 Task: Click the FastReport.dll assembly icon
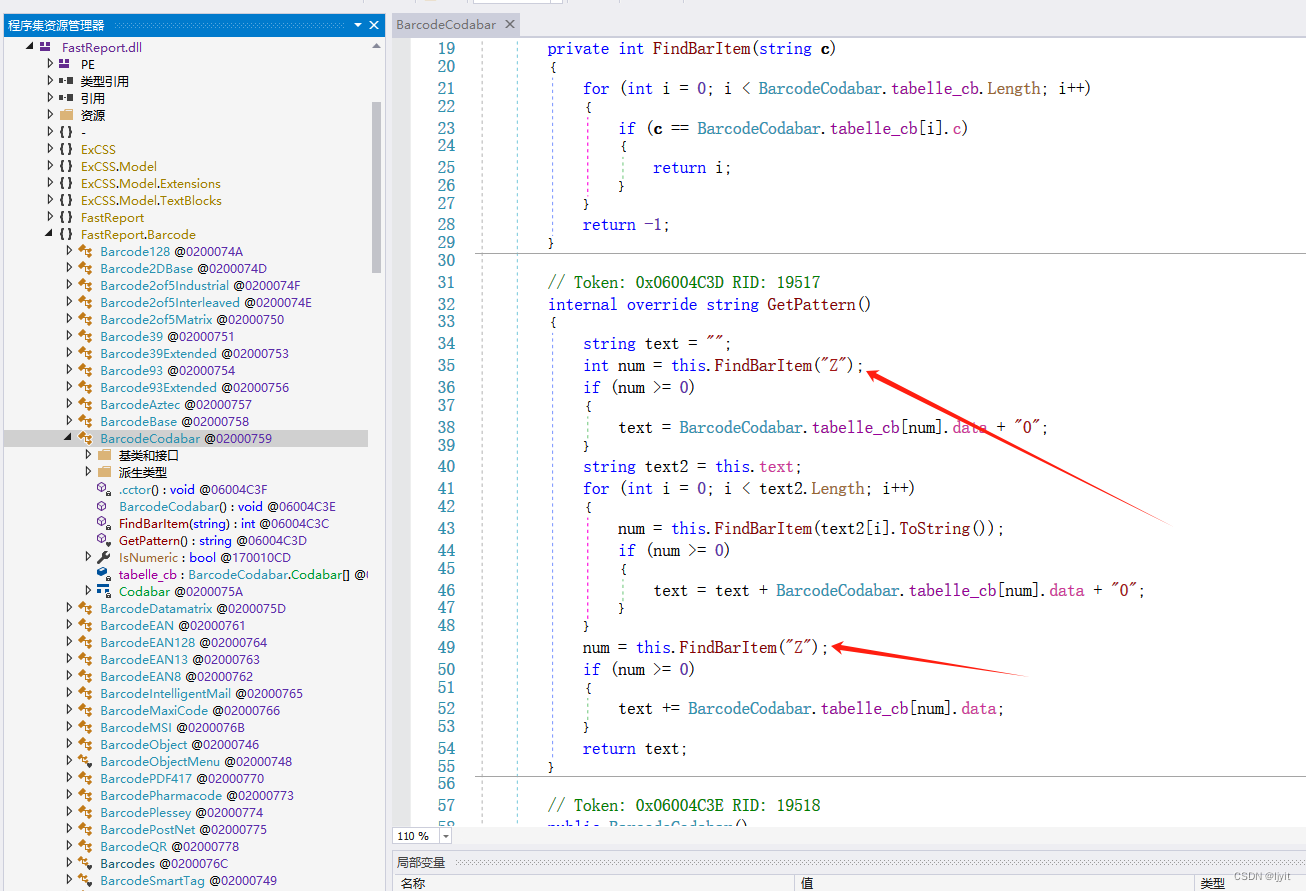point(46,47)
